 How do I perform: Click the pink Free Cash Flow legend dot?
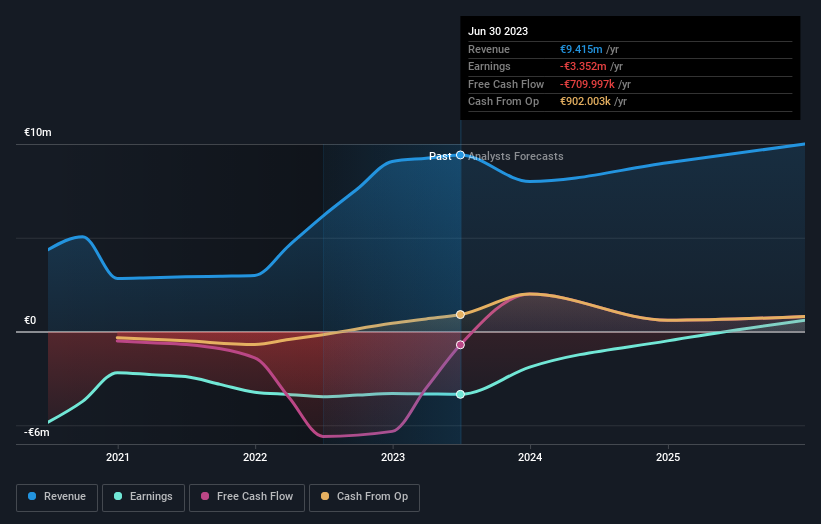click(x=205, y=496)
